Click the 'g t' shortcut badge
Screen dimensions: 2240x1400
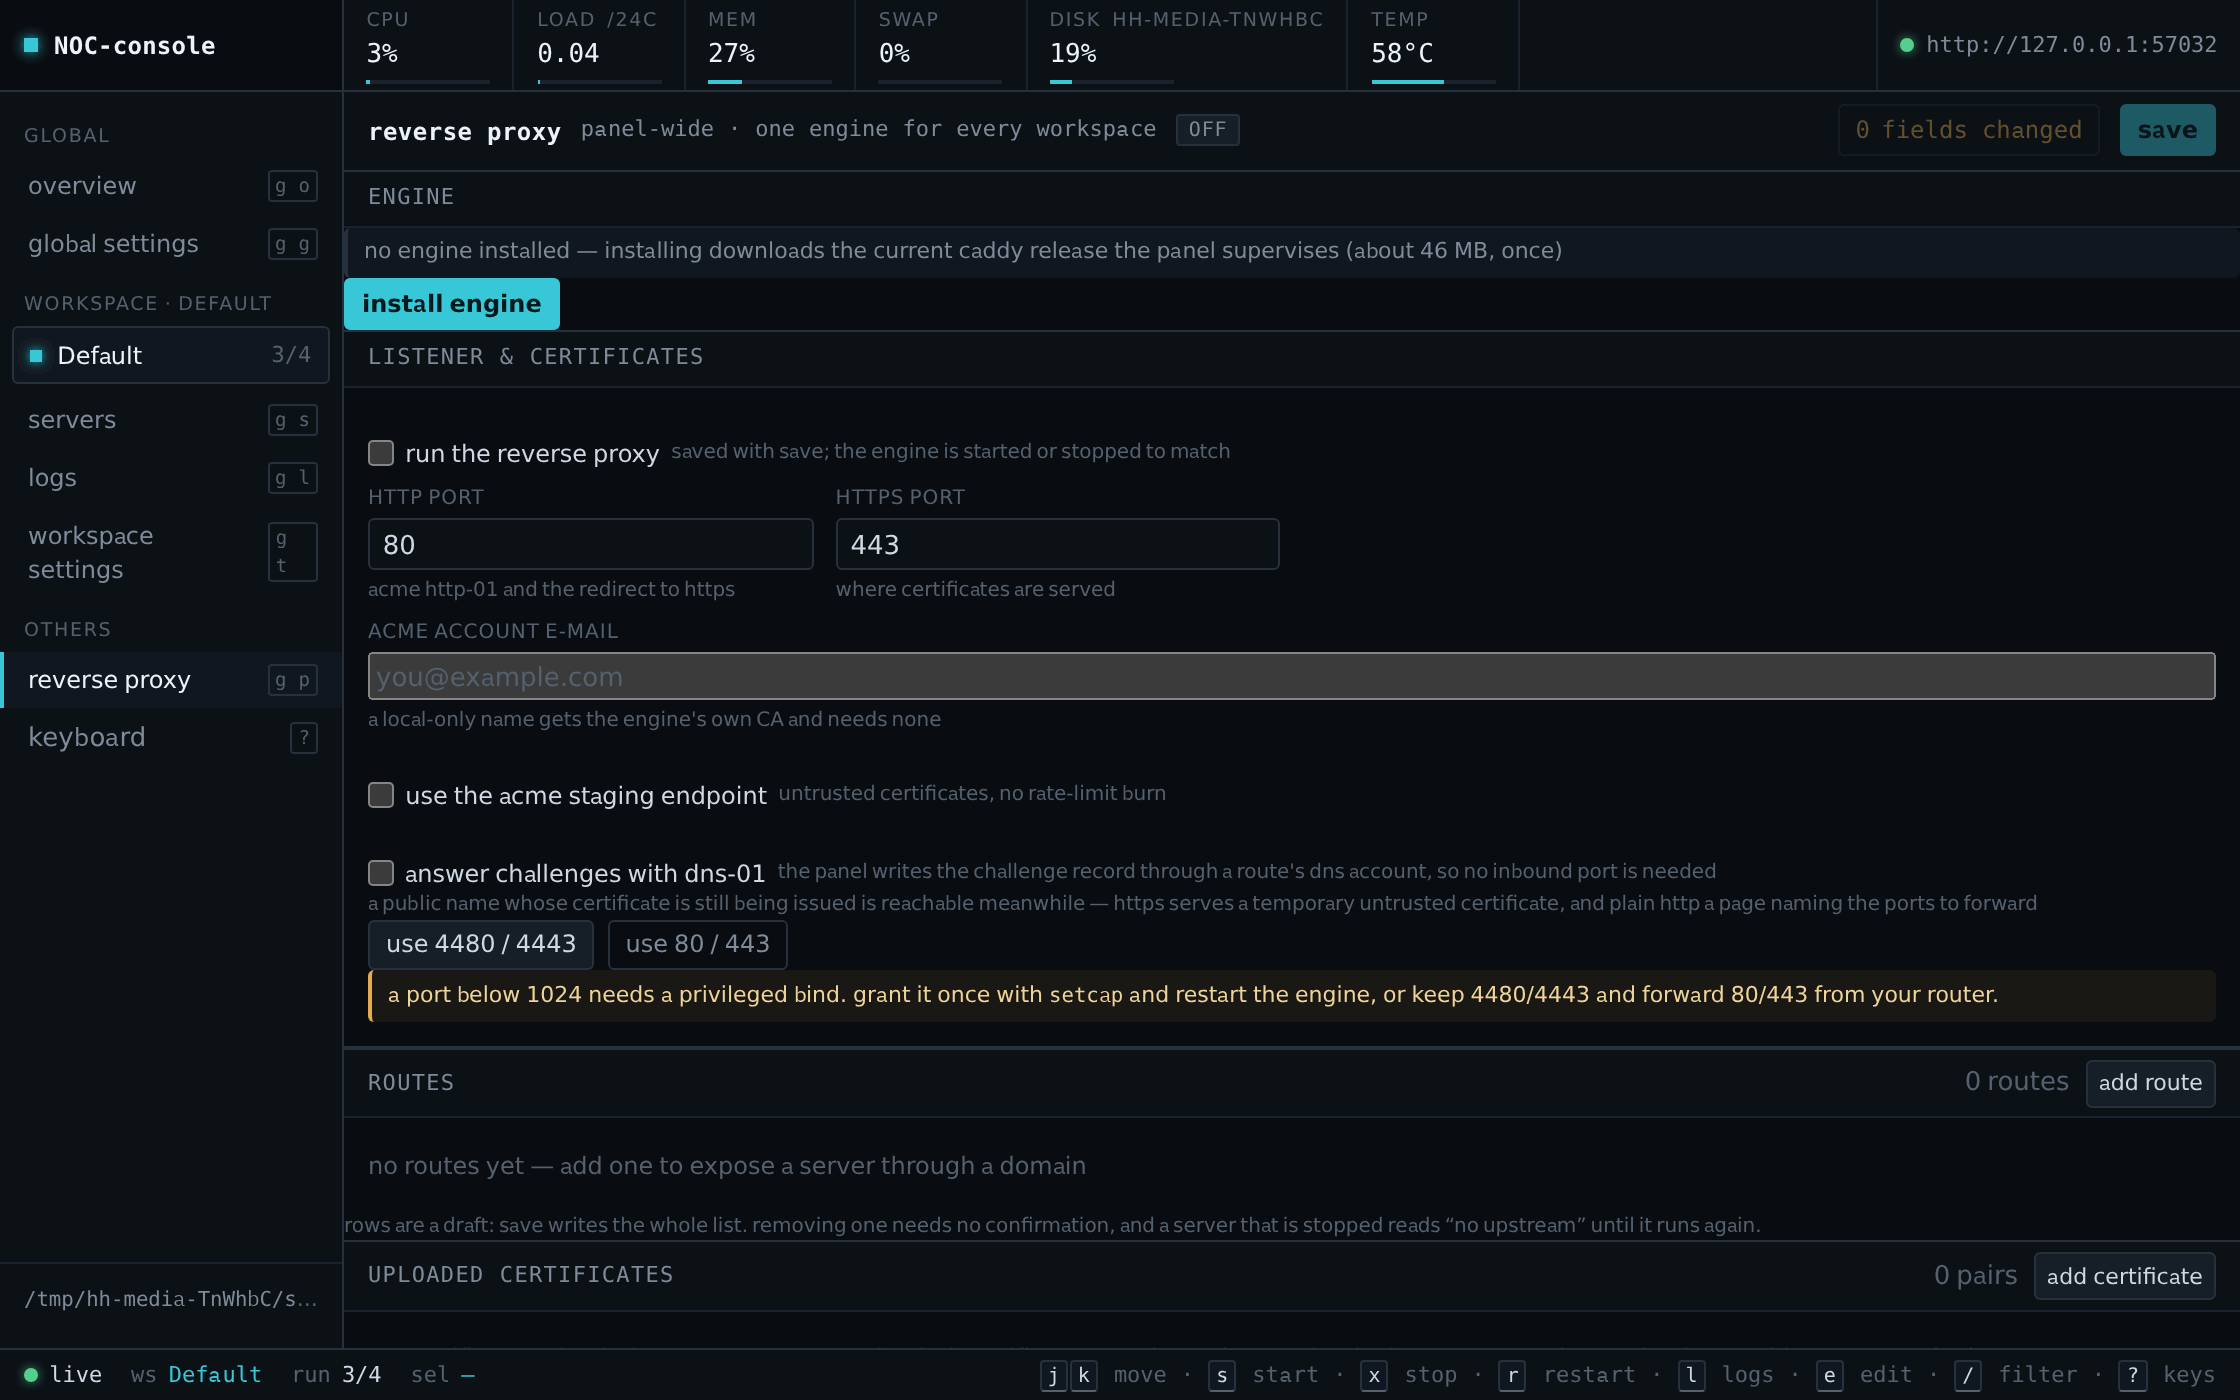[x=293, y=552]
